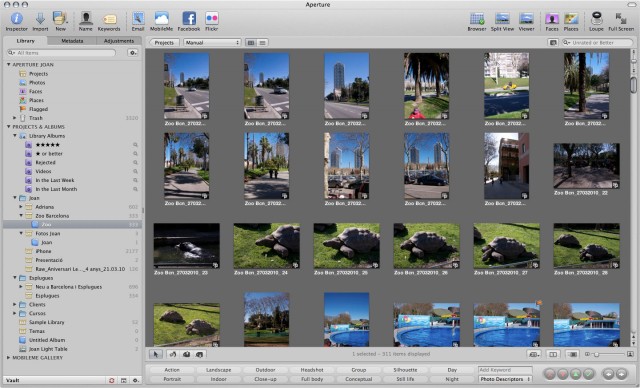Go to previous image arrow
The width and height of the screenshot is (640, 388).
click(608, 374)
